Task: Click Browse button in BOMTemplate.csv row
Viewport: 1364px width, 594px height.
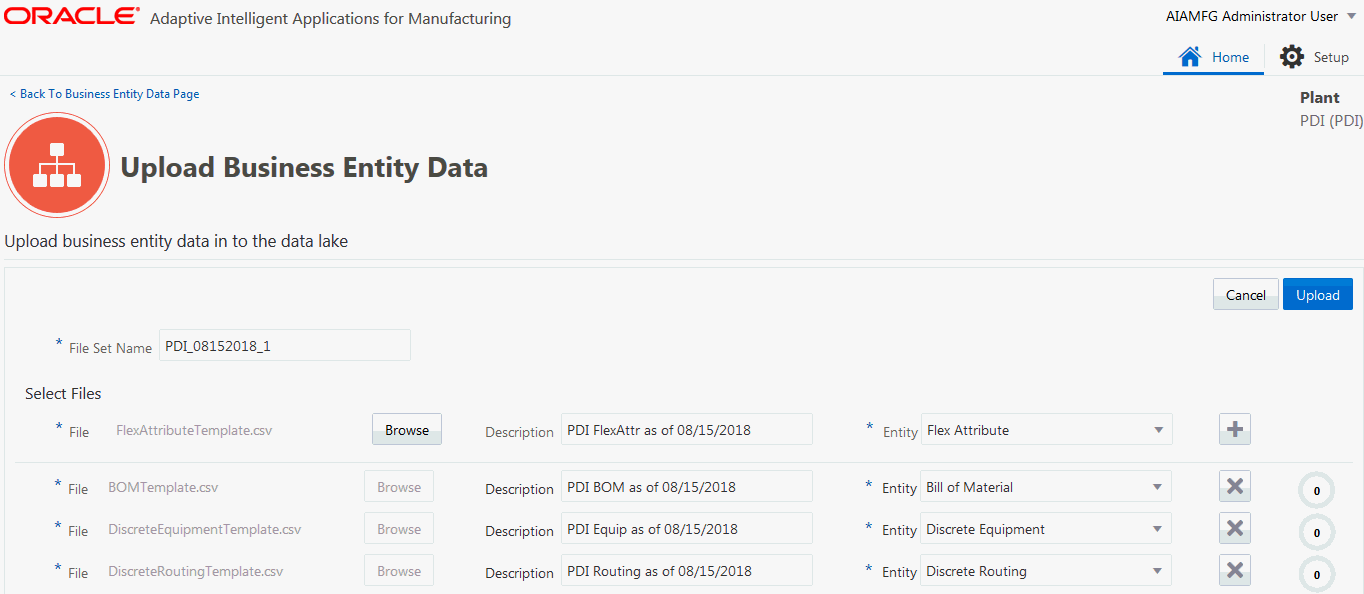Action: click(399, 487)
